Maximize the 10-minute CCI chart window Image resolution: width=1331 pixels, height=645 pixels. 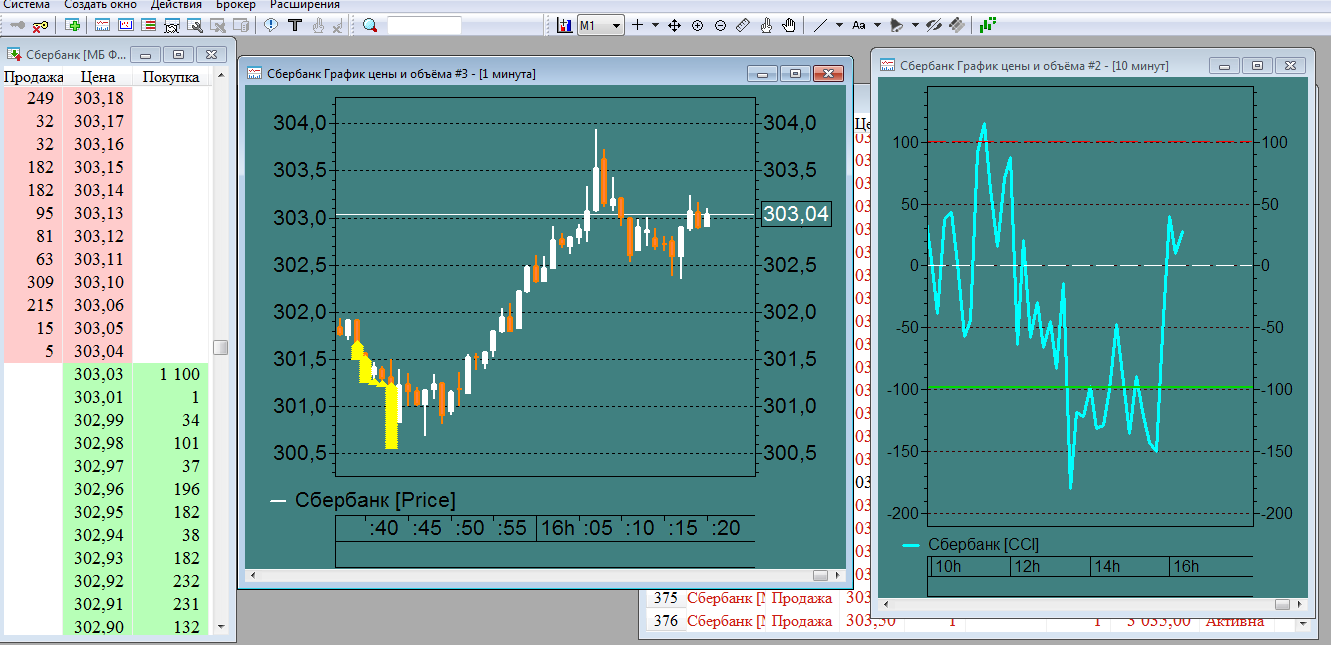click(1258, 66)
